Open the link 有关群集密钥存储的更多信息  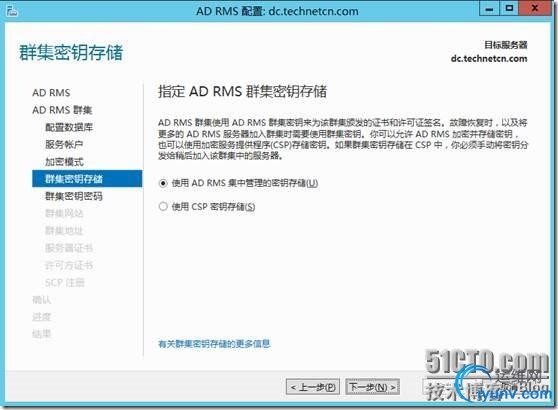(x=214, y=344)
